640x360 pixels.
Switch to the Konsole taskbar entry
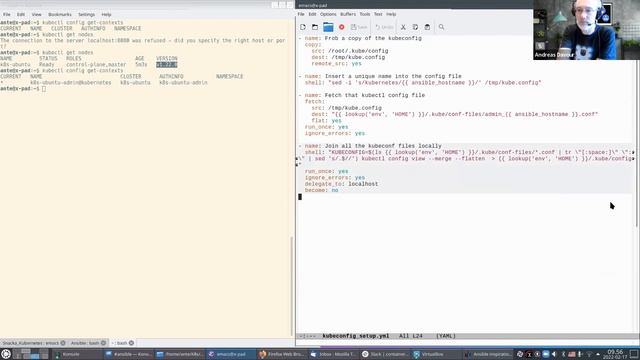[x=76, y=354]
